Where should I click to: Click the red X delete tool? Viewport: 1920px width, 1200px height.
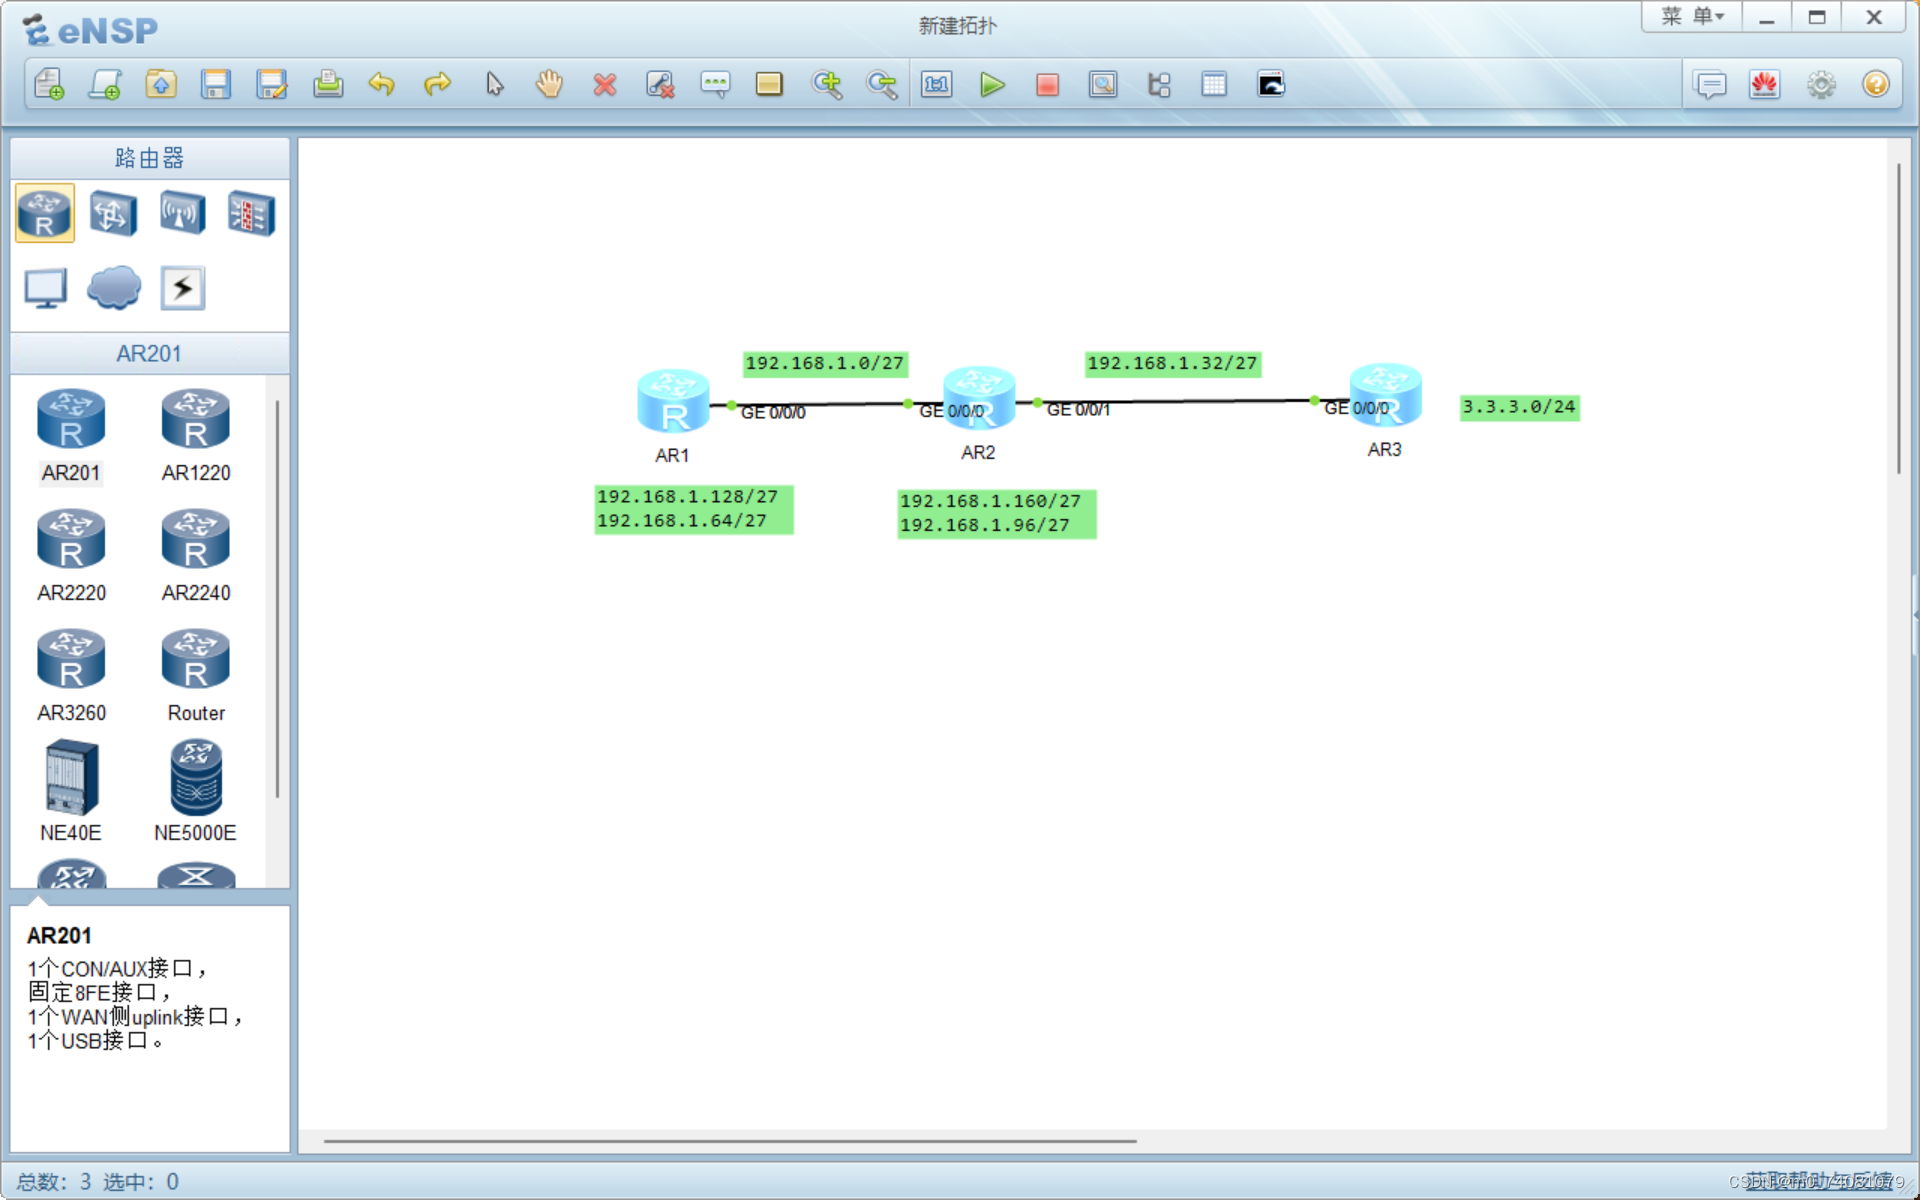604,85
